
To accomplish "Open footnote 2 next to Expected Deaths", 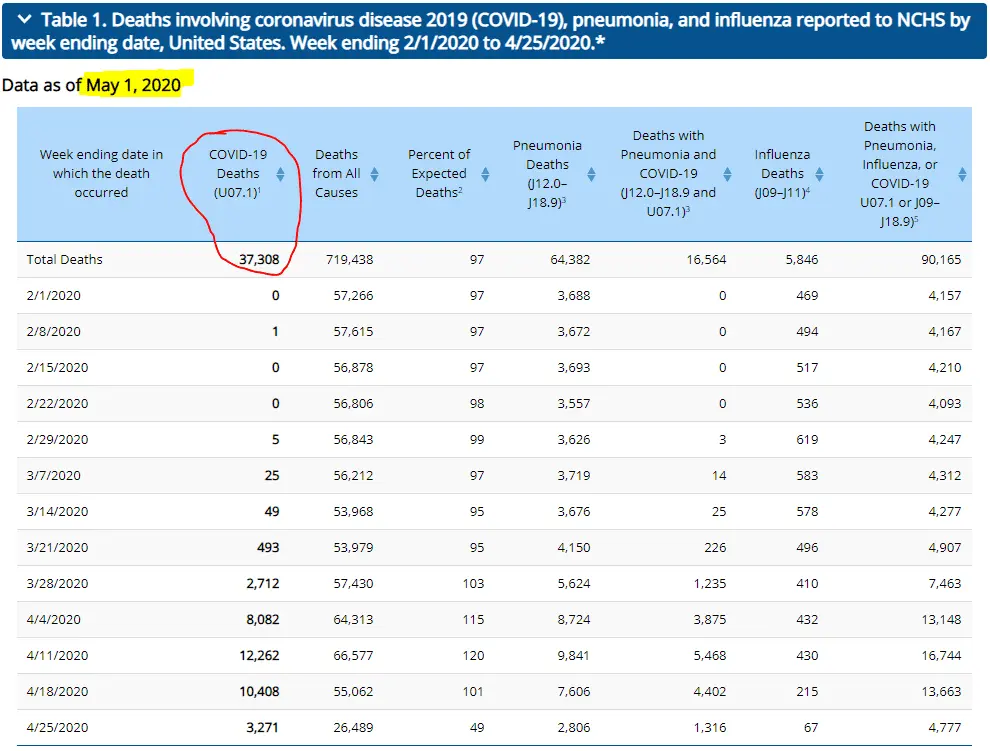I will [460, 190].
